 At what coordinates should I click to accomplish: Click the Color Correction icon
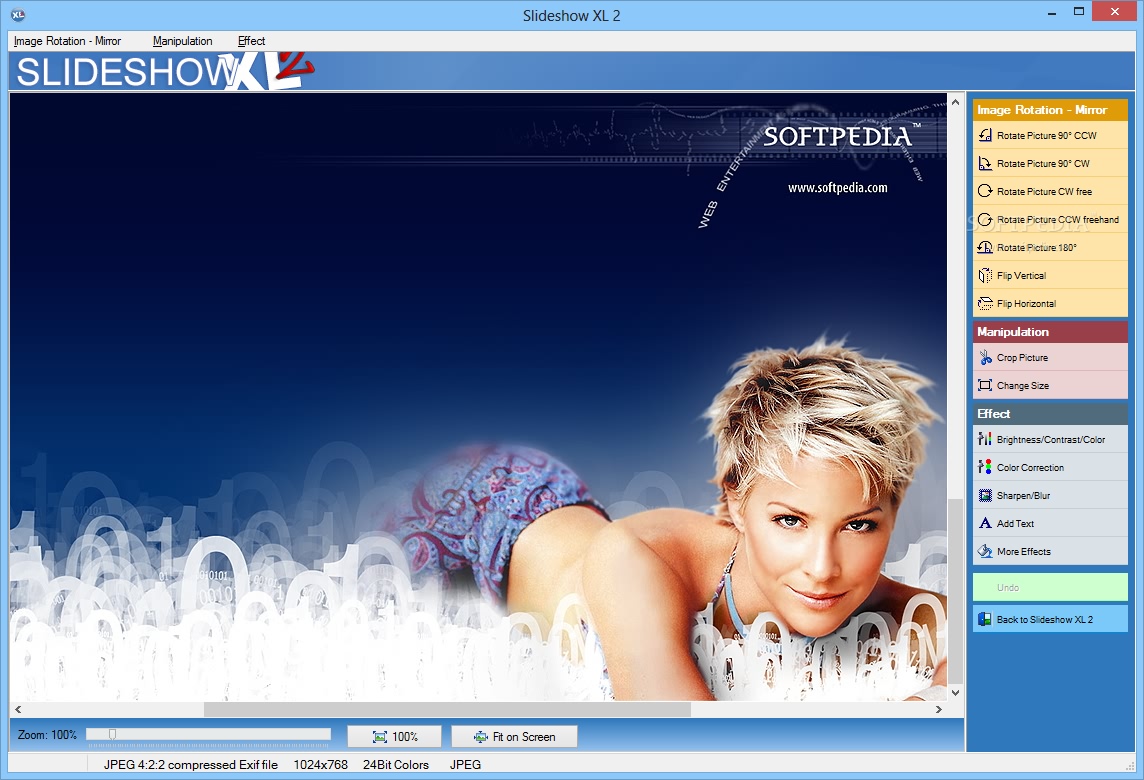985,467
